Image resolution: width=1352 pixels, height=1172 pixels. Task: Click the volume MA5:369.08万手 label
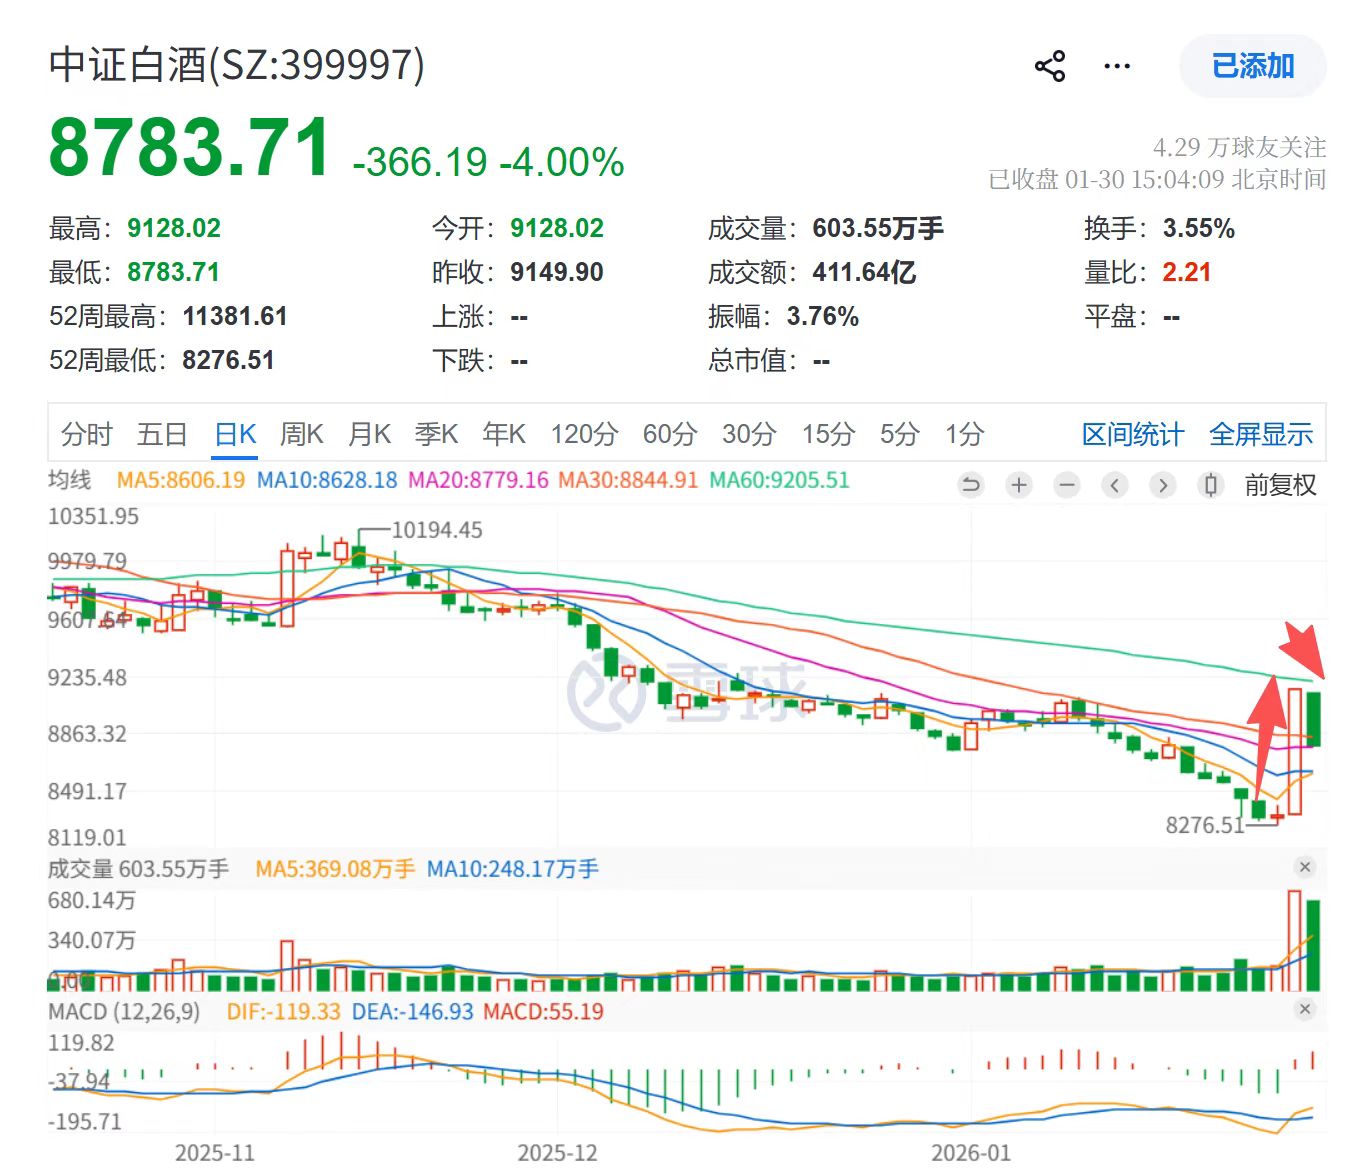pyautogui.click(x=335, y=869)
